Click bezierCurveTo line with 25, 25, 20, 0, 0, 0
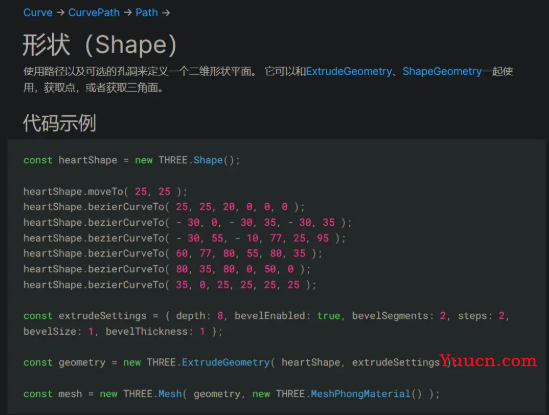Screen dimensions: 549x415 164,207
